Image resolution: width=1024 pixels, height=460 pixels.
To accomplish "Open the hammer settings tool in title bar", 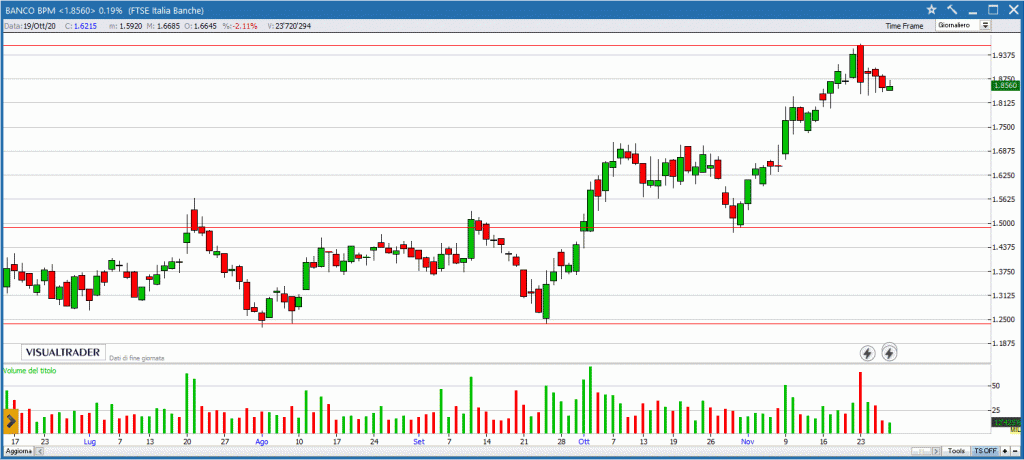I will (952, 10).
